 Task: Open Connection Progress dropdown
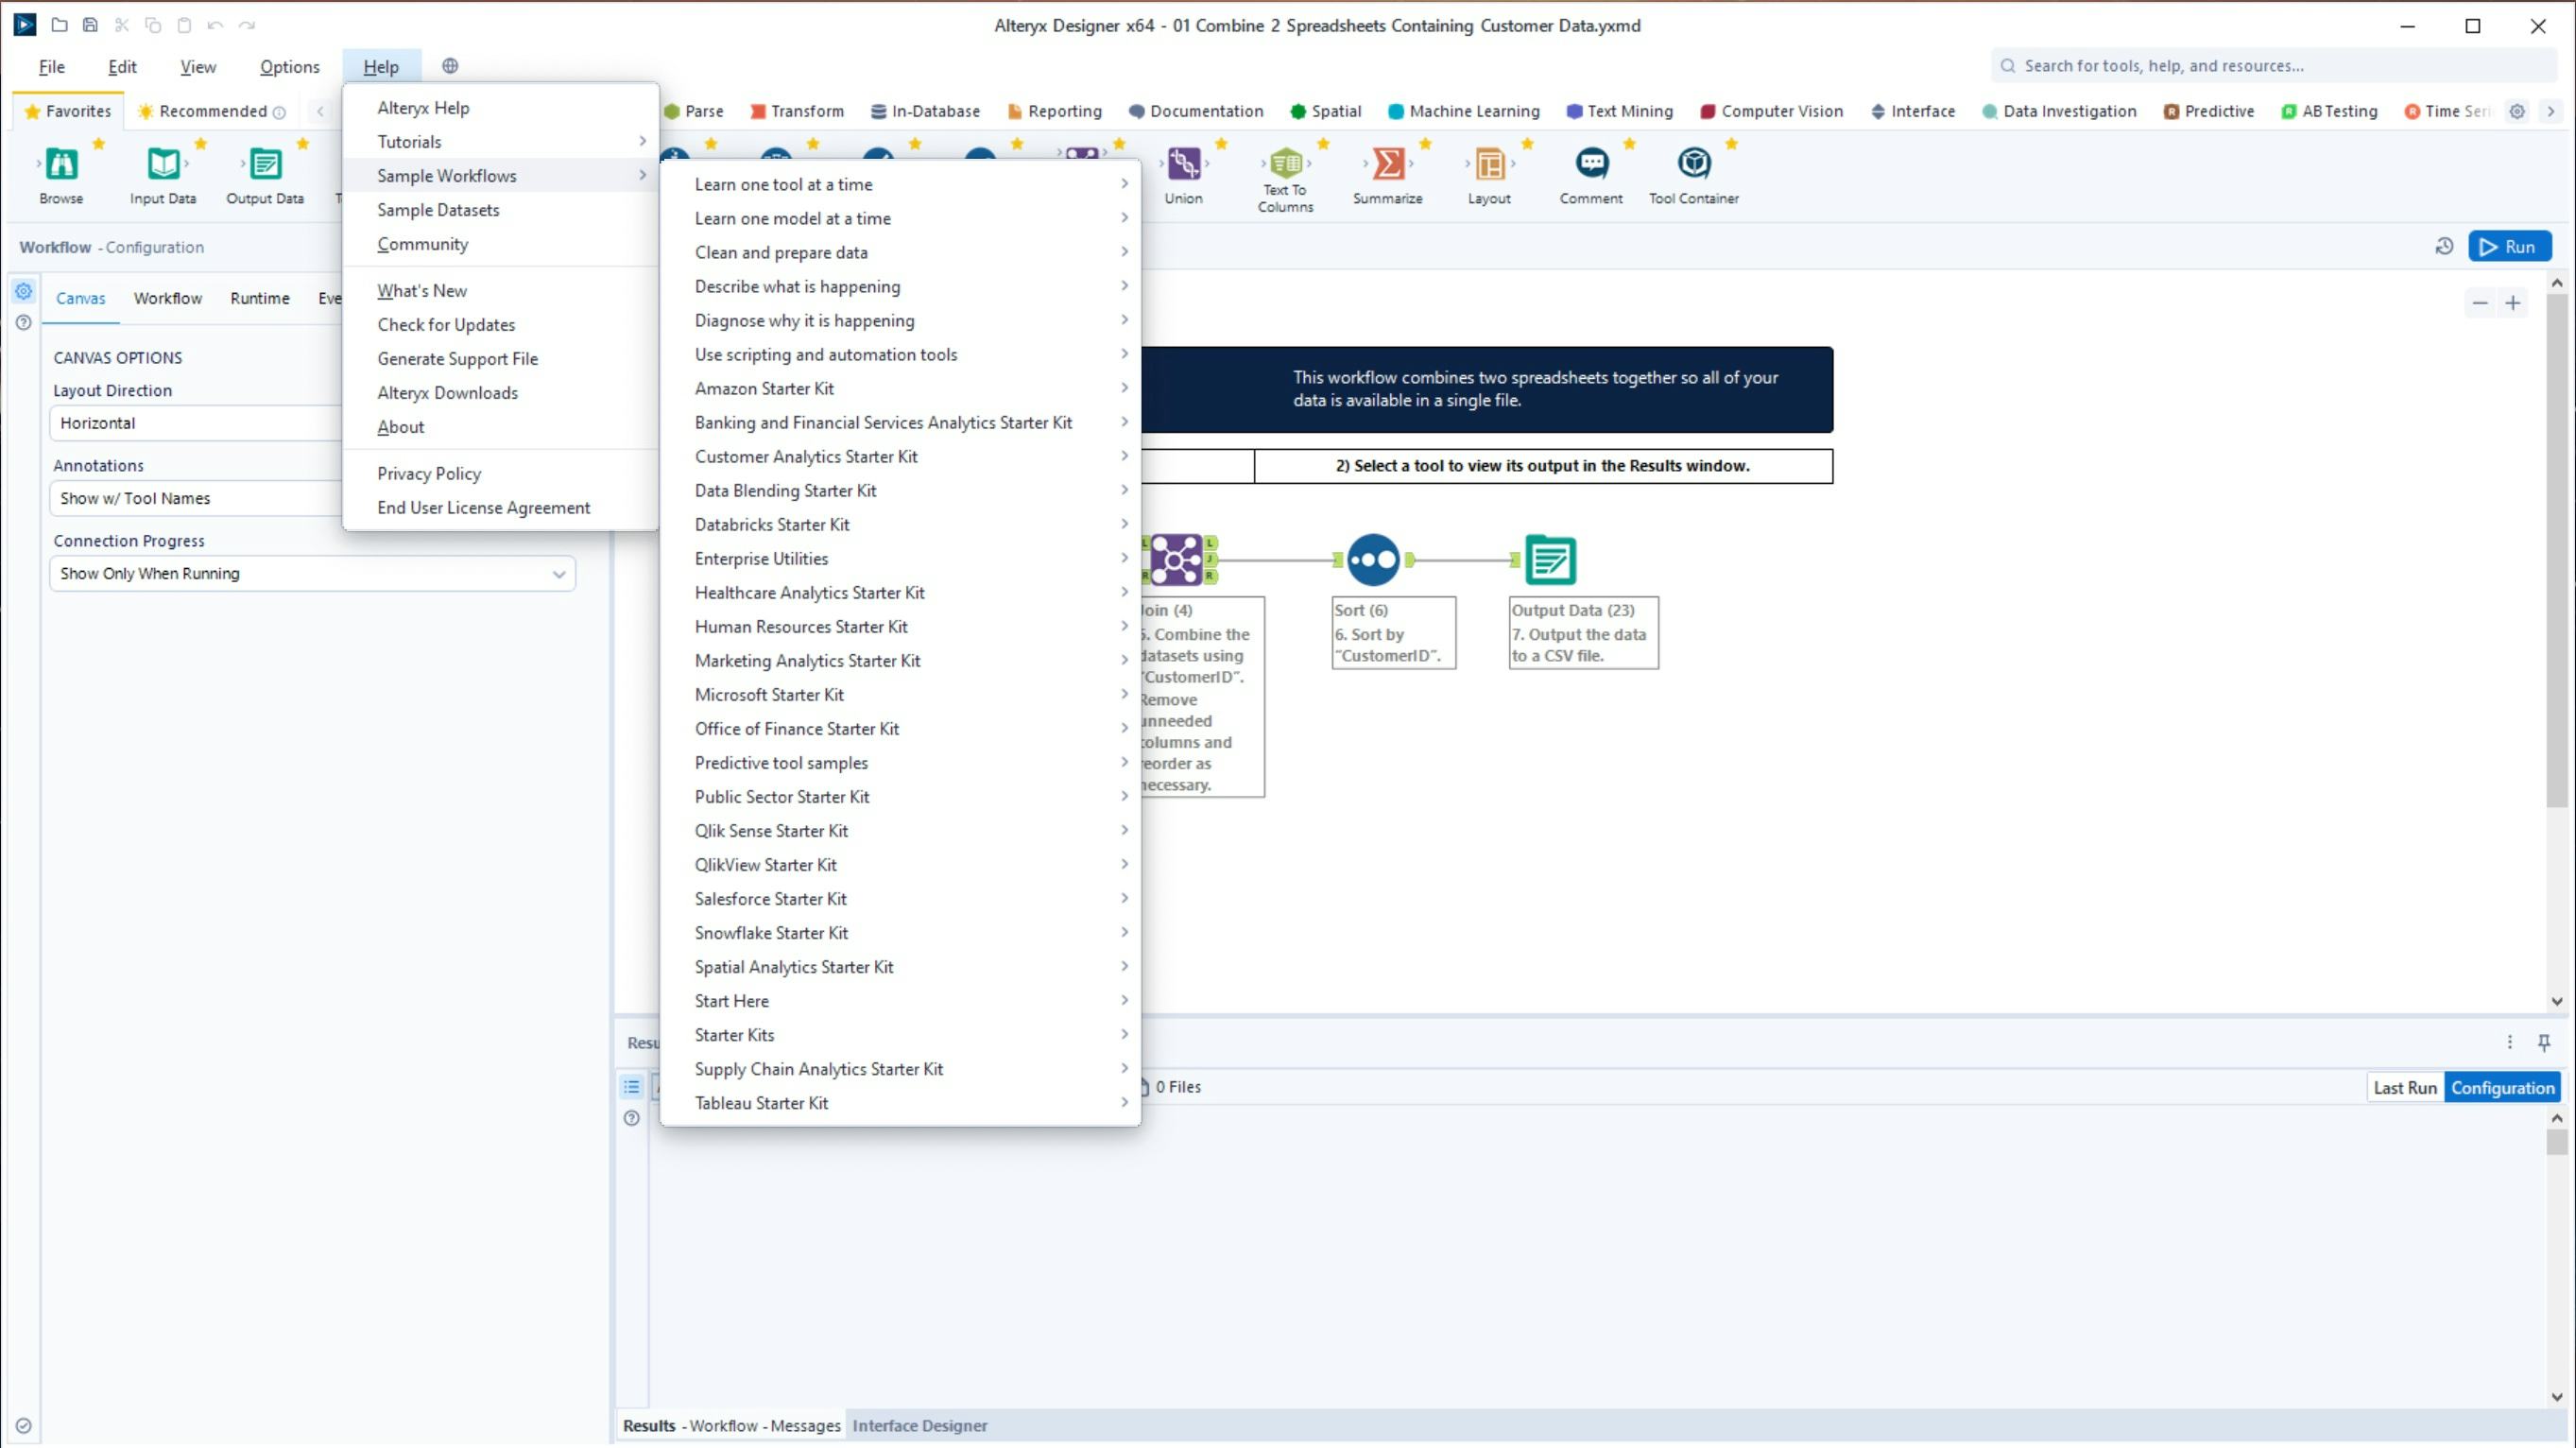coord(311,574)
